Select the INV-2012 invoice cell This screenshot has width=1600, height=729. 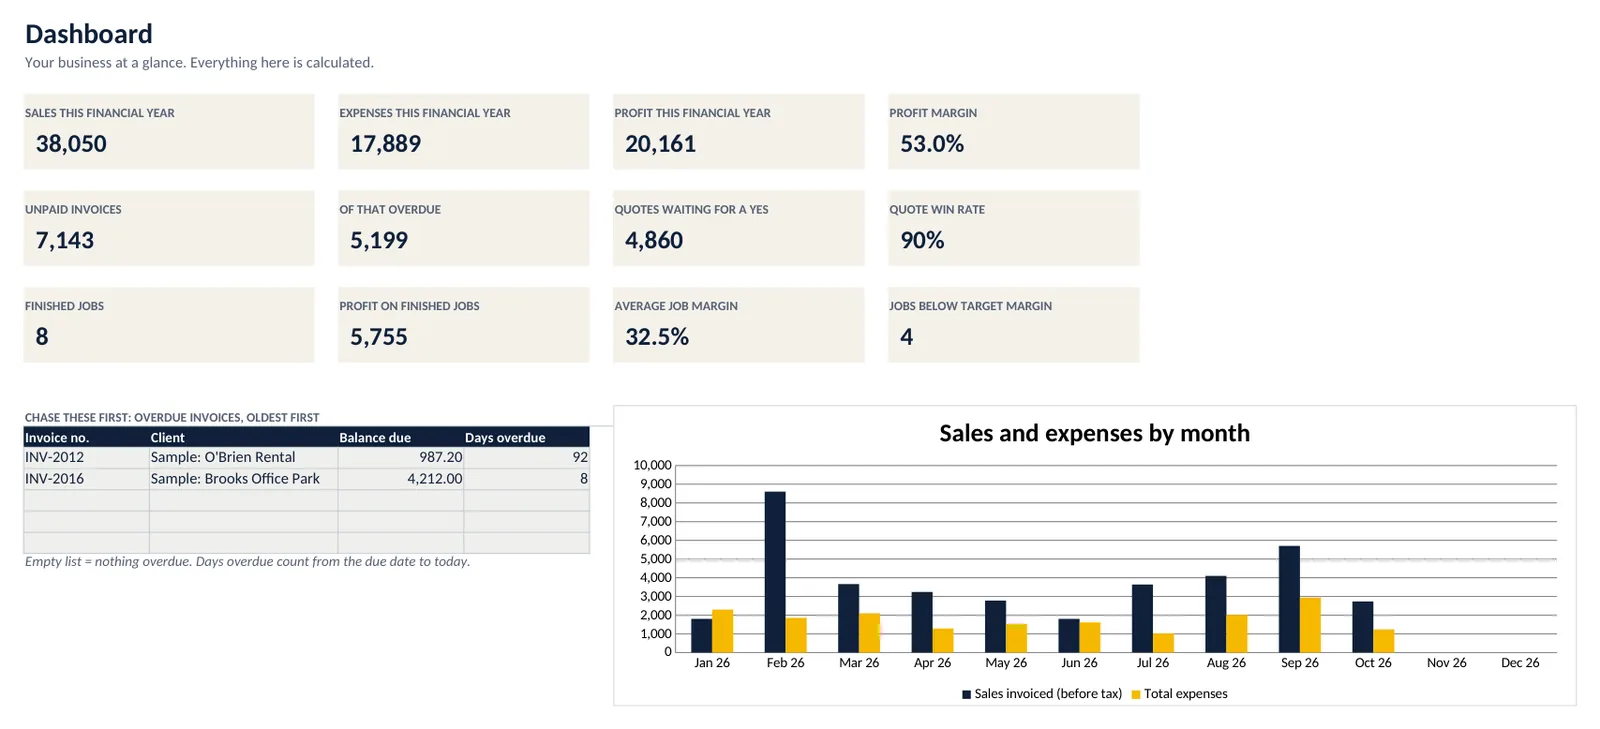[x=86, y=457]
